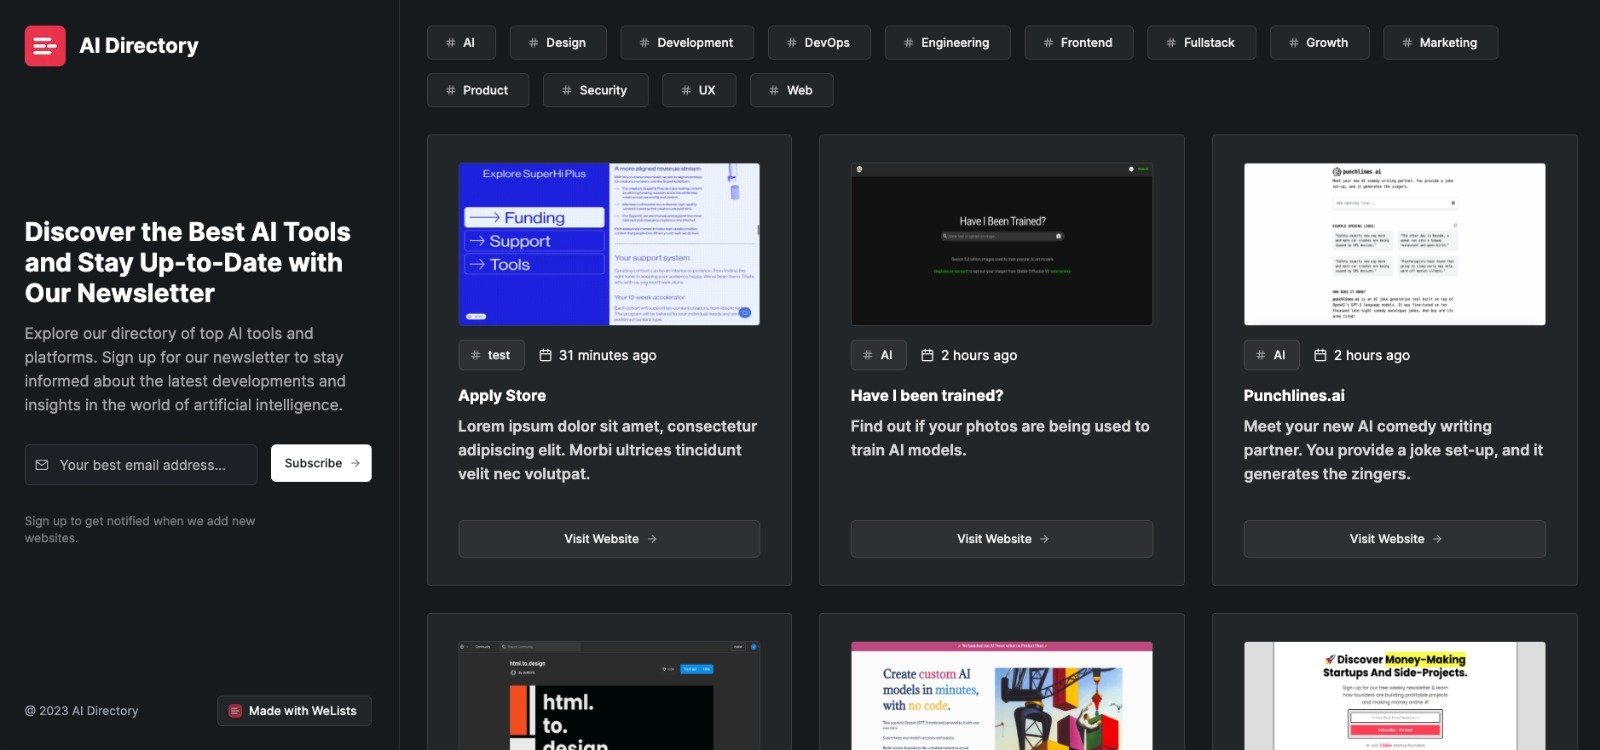Open the Apply Store title

click(502, 396)
